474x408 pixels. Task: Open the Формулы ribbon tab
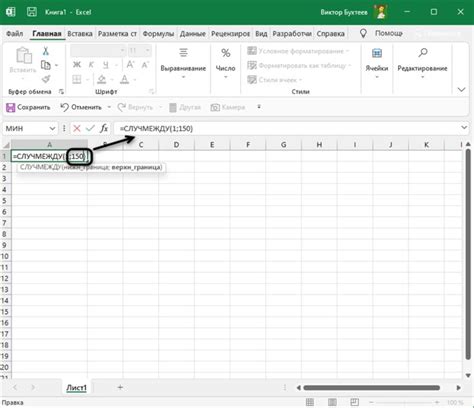tap(158, 34)
